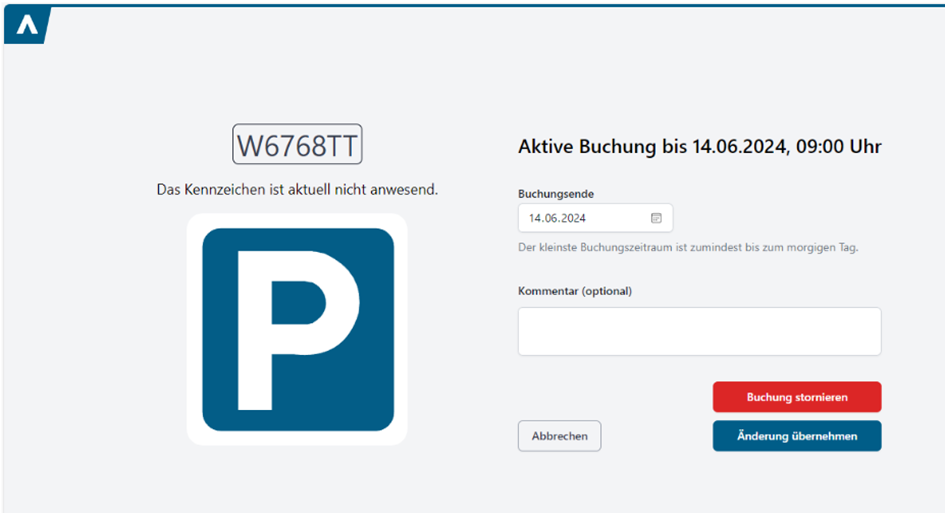Viewport: 945px width, 513px height.
Task: Click the Buchungsende label
Action: pyautogui.click(x=556, y=194)
